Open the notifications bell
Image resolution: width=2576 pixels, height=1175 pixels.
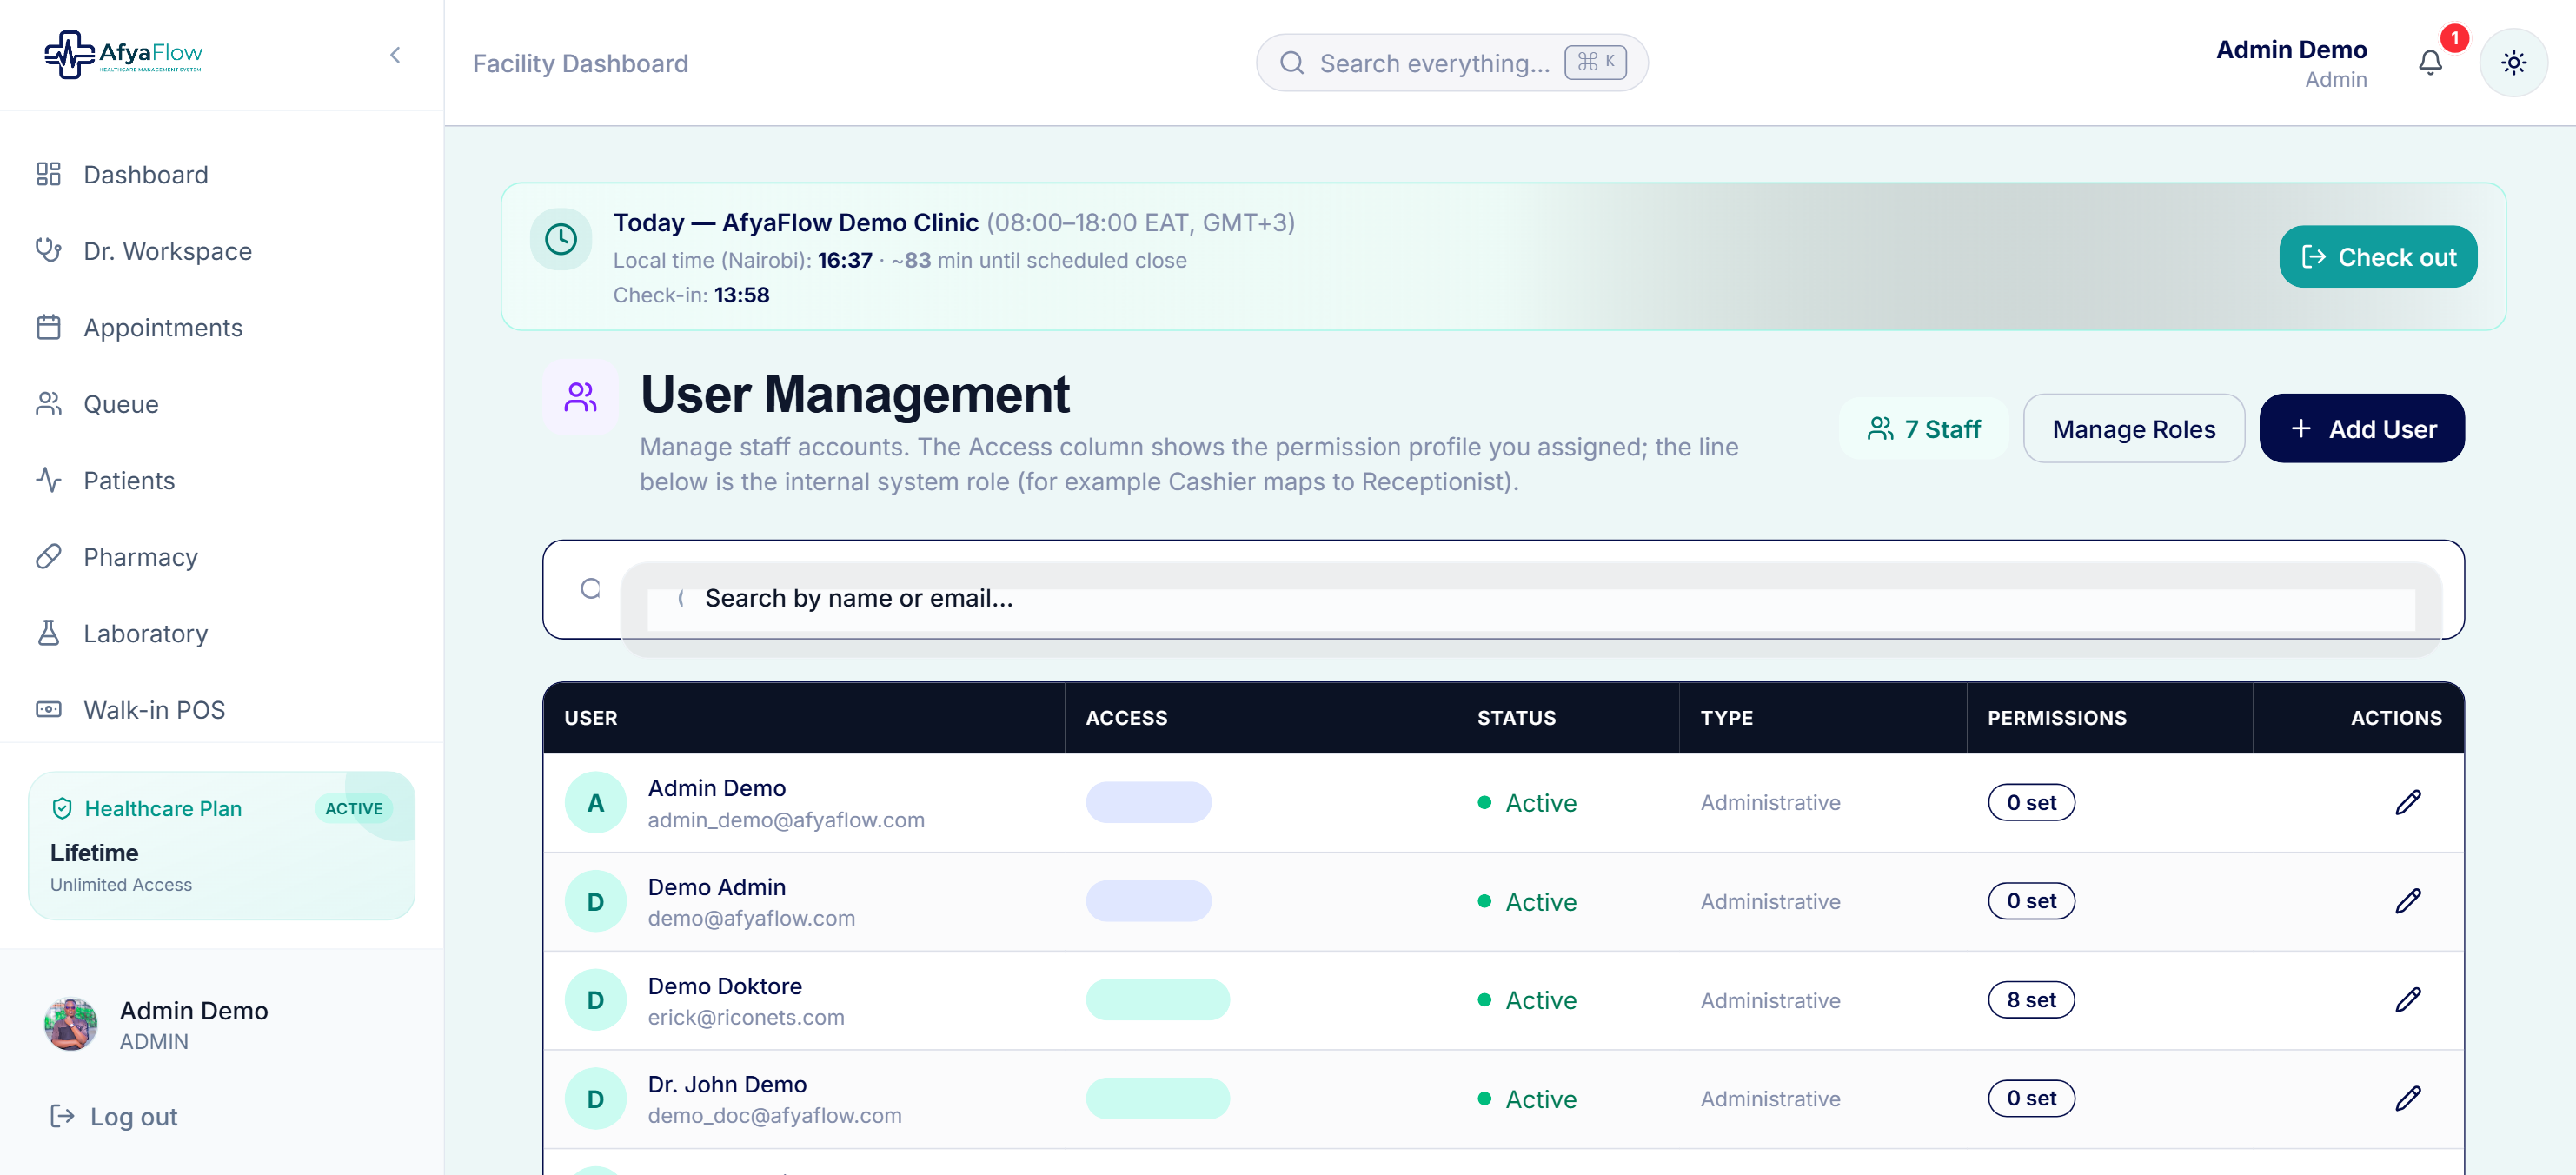(2431, 63)
